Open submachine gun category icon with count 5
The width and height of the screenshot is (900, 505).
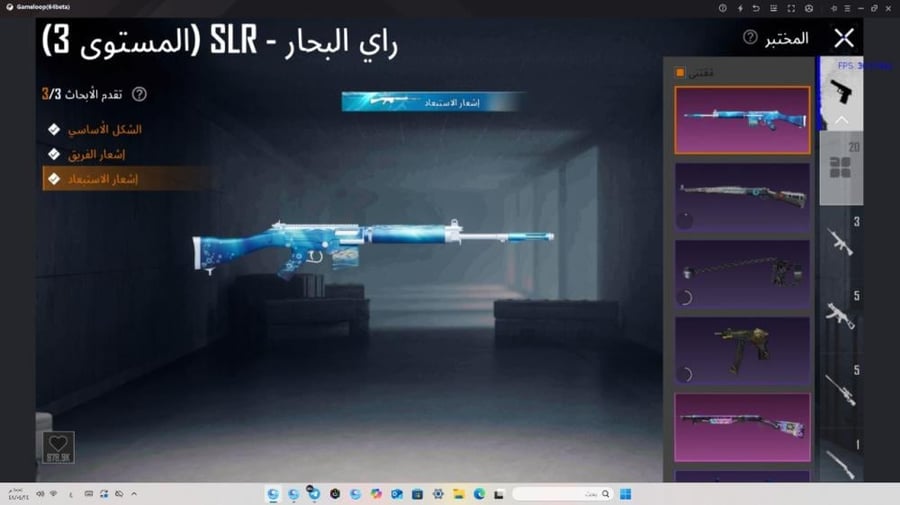click(x=841, y=316)
